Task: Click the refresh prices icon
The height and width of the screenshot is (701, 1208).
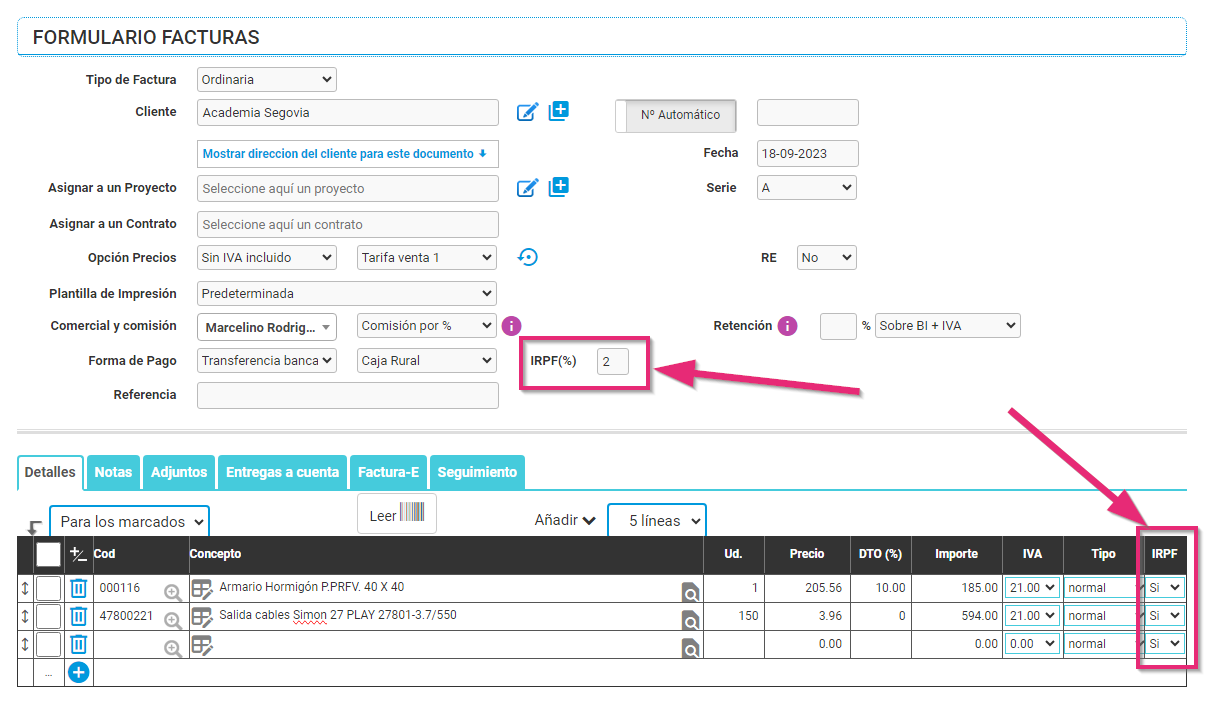Action: click(x=528, y=257)
